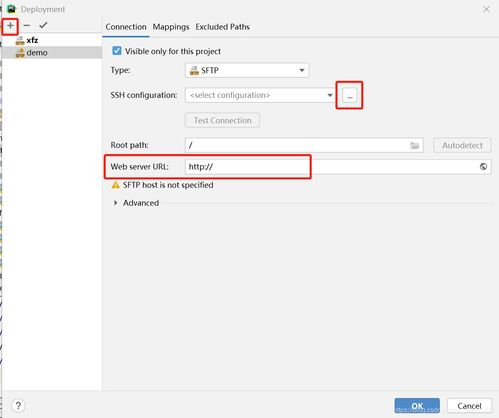Open the SSH configuration dropdown
Image resolution: width=499 pixels, height=418 pixels.
pyautogui.click(x=260, y=95)
